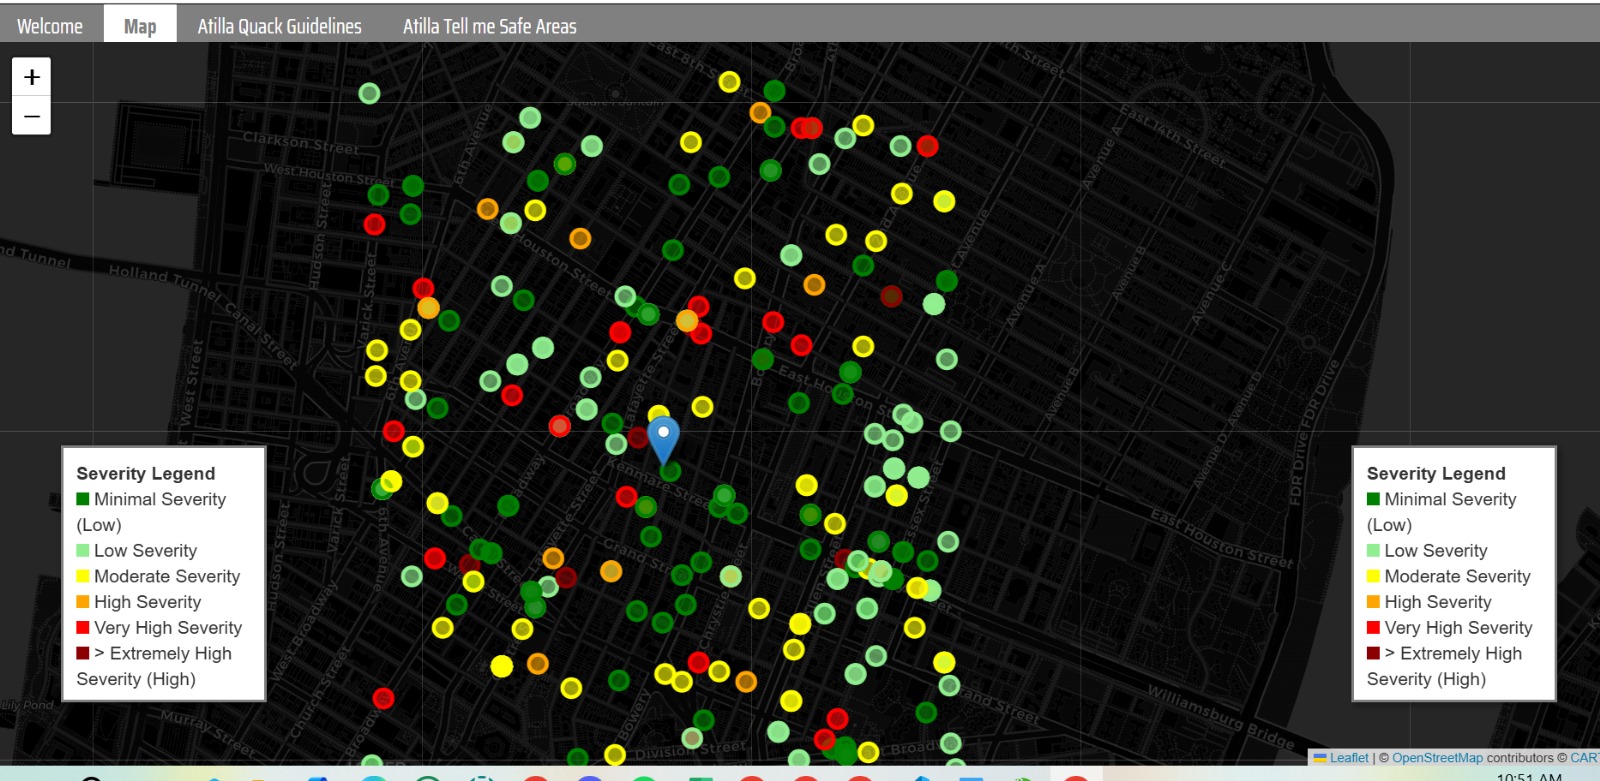The height and width of the screenshot is (781, 1600).
Task: Switch to the Welcome tab
Action: pos(50,26)
